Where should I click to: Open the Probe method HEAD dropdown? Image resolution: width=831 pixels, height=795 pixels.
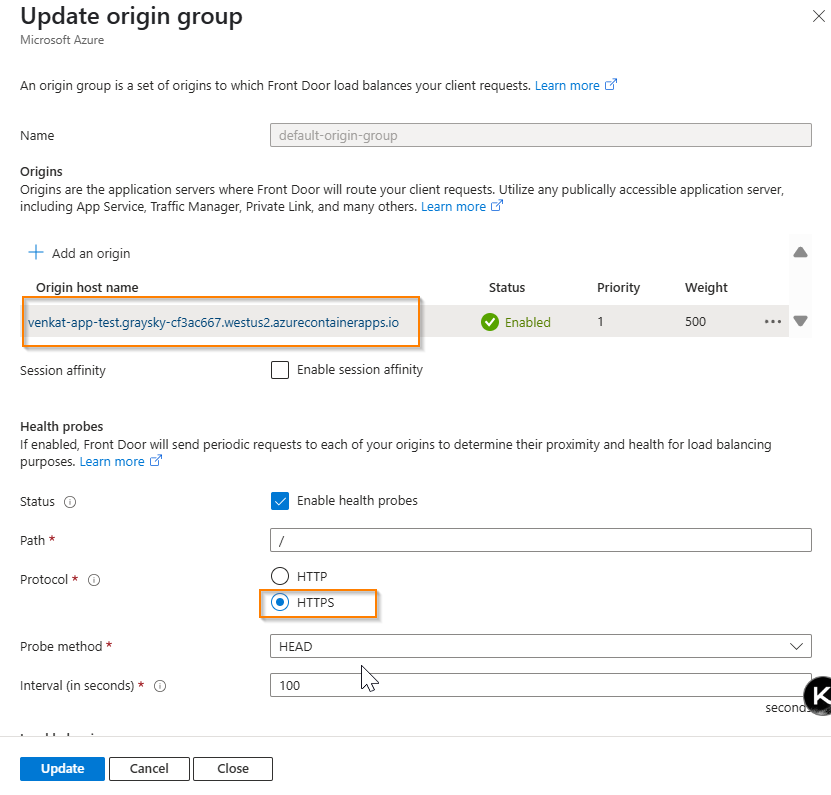(x=541, y=647)
